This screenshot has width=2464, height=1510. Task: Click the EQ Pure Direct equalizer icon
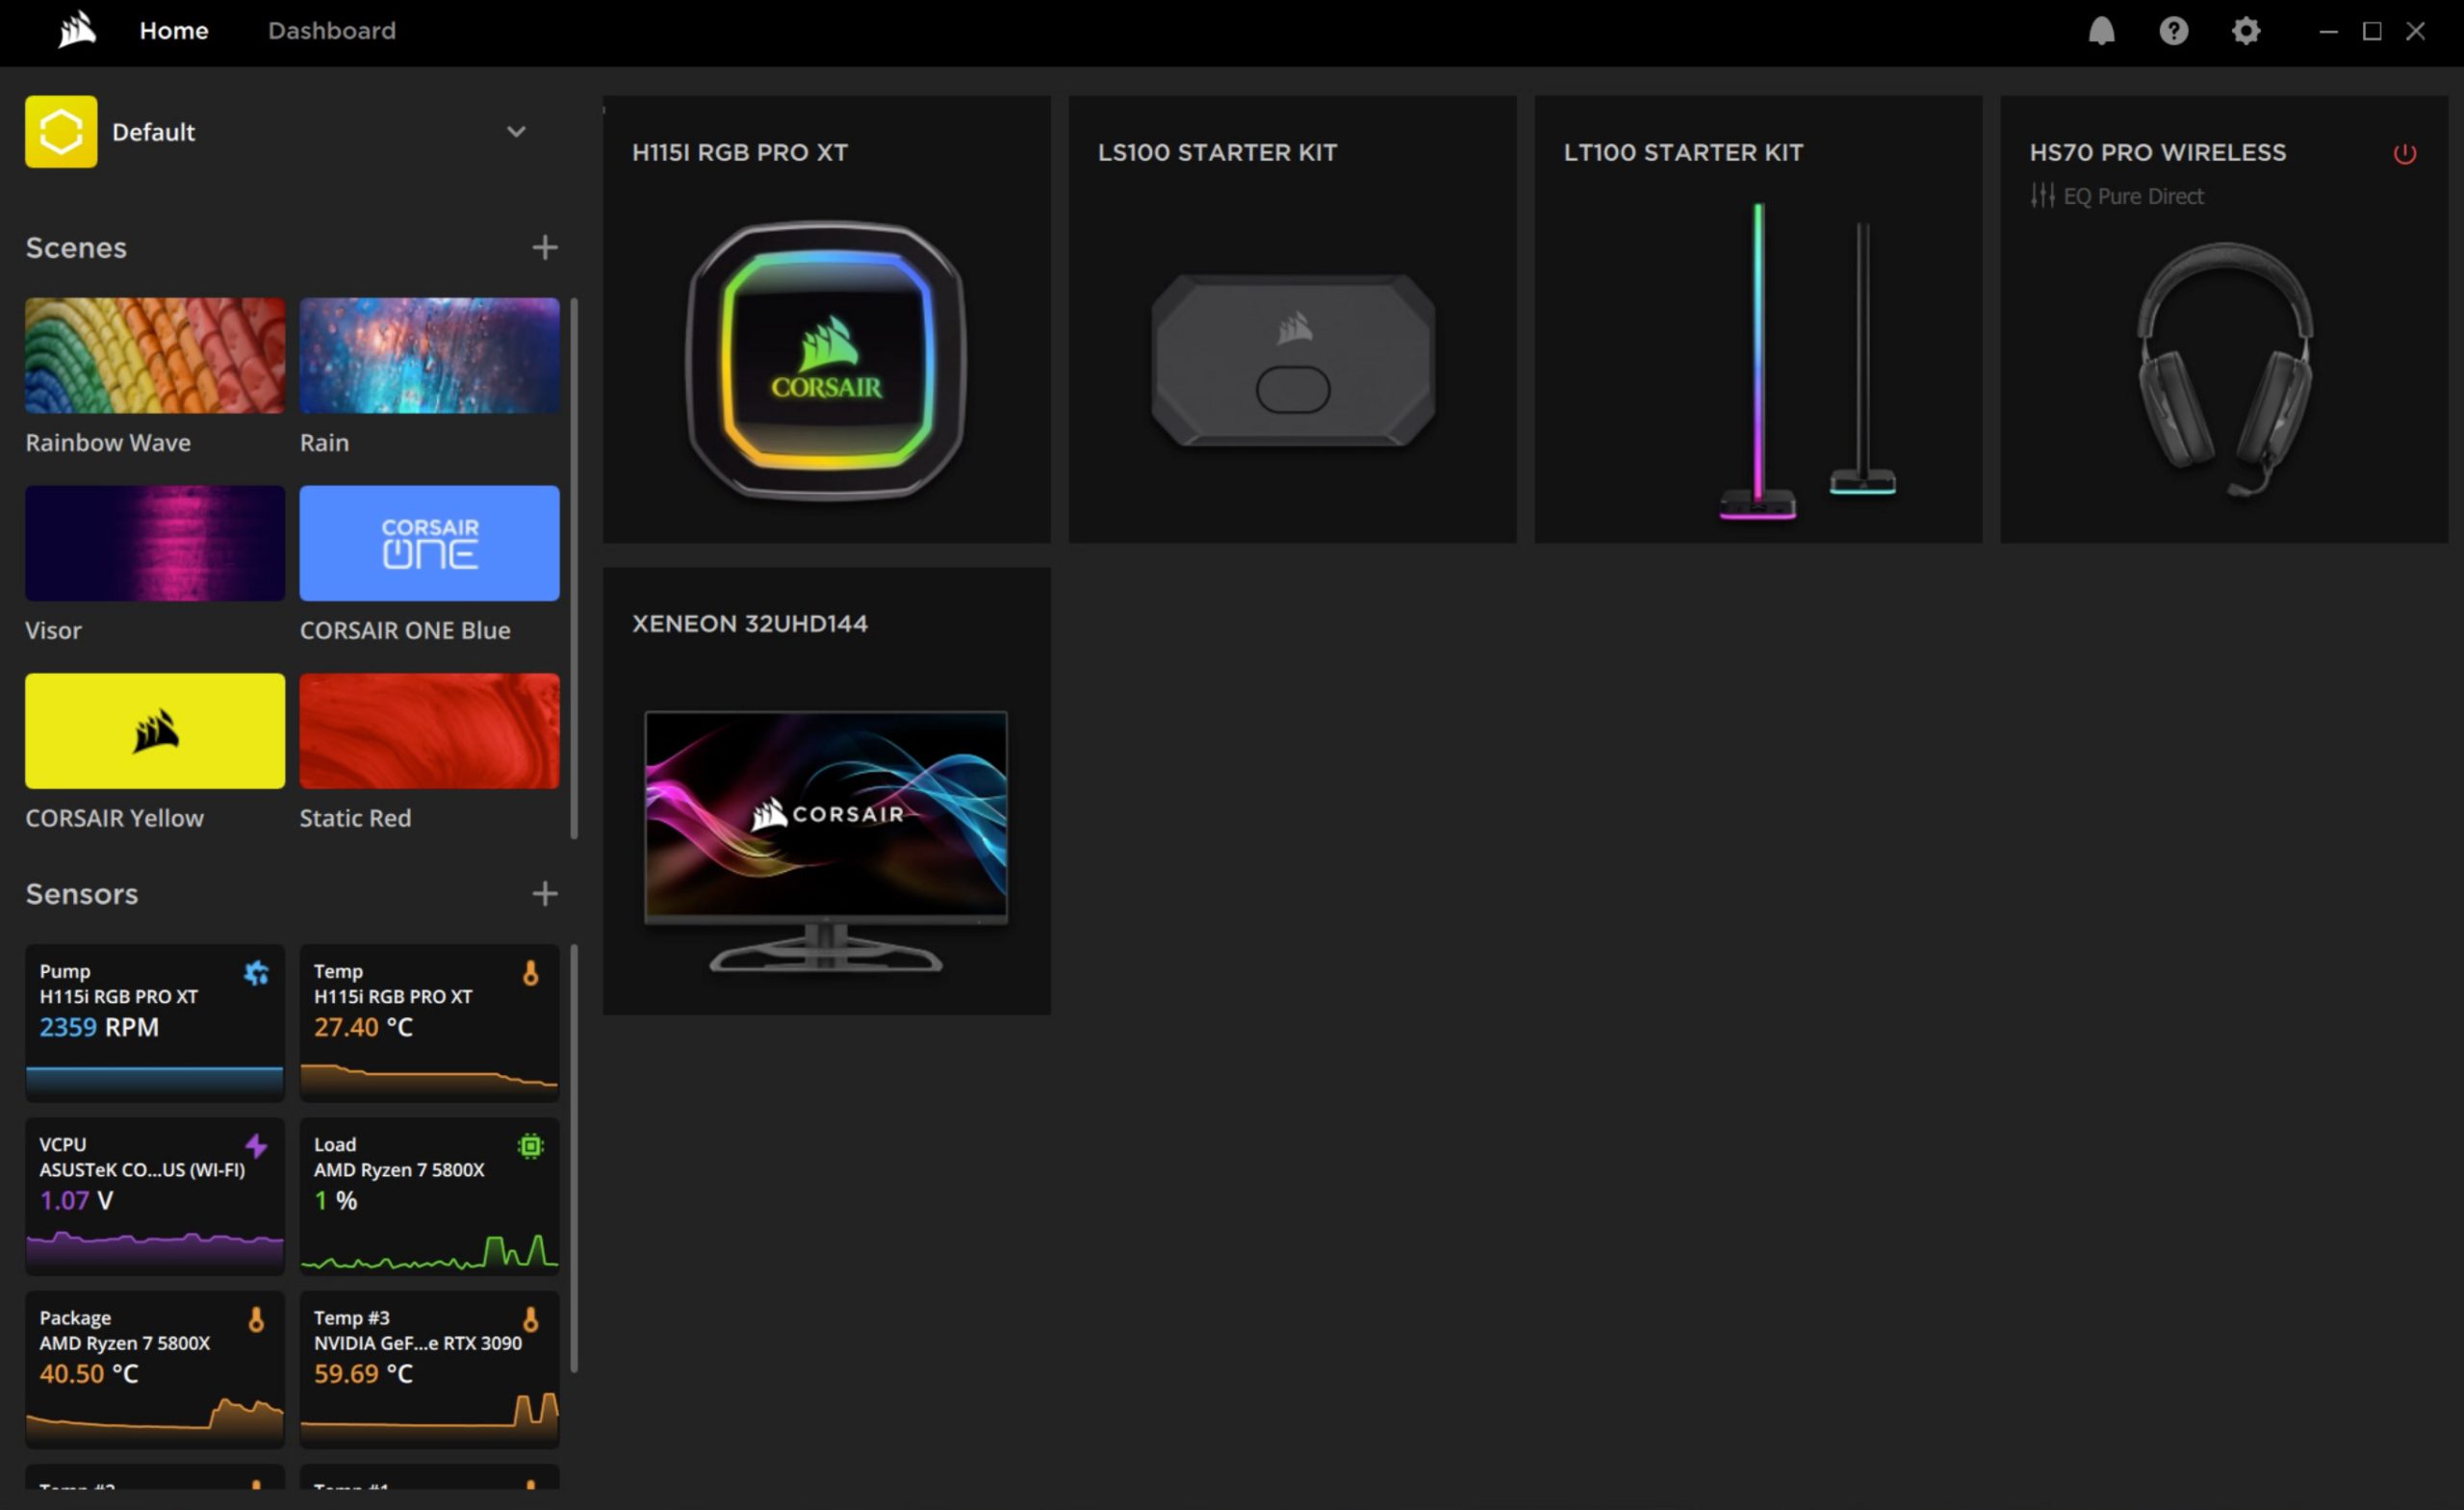tap(2042, 196)
